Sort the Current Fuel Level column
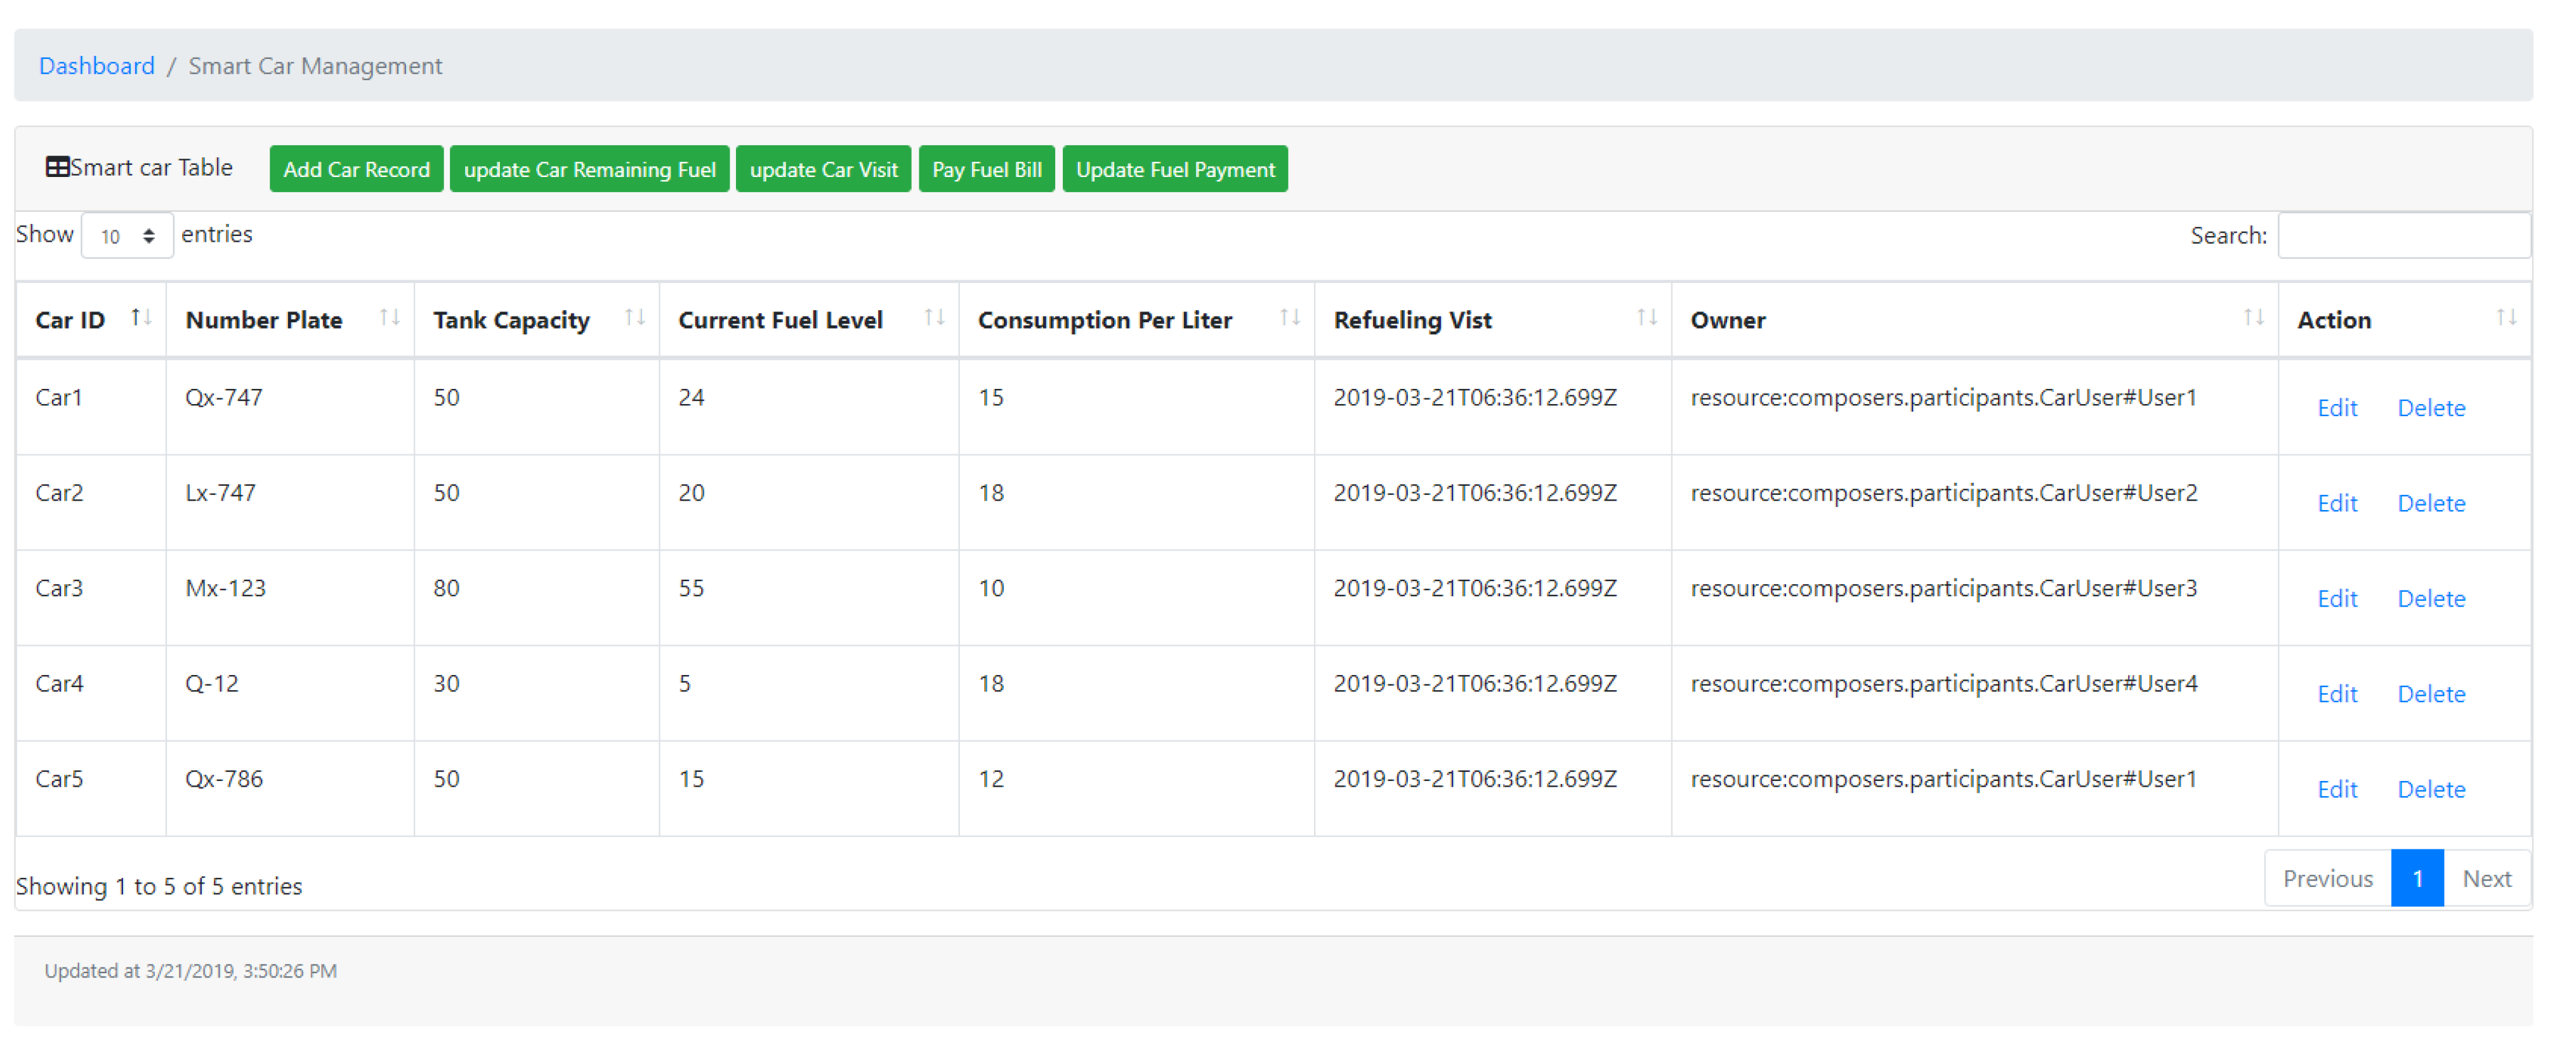2576x1048 pixels. click(x=935, y=318)
